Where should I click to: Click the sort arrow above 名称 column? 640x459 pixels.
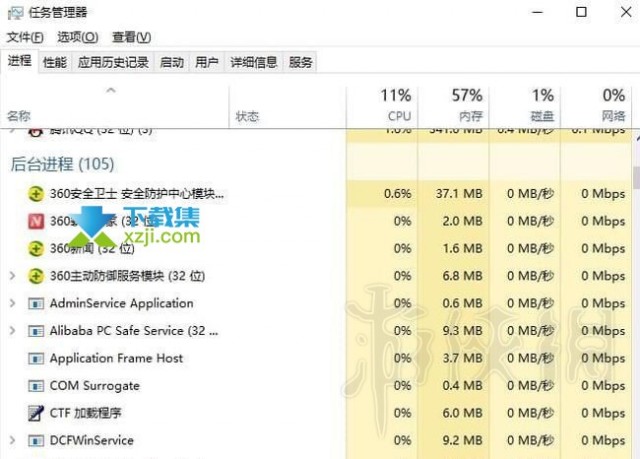click(x=111, y=91)
